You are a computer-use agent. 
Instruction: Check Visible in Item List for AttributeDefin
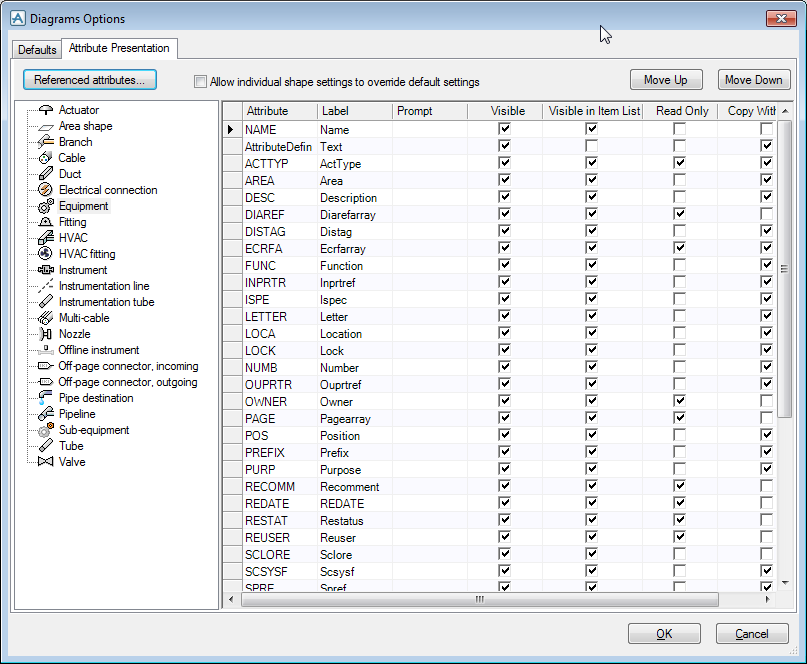(x=591, y=146)
